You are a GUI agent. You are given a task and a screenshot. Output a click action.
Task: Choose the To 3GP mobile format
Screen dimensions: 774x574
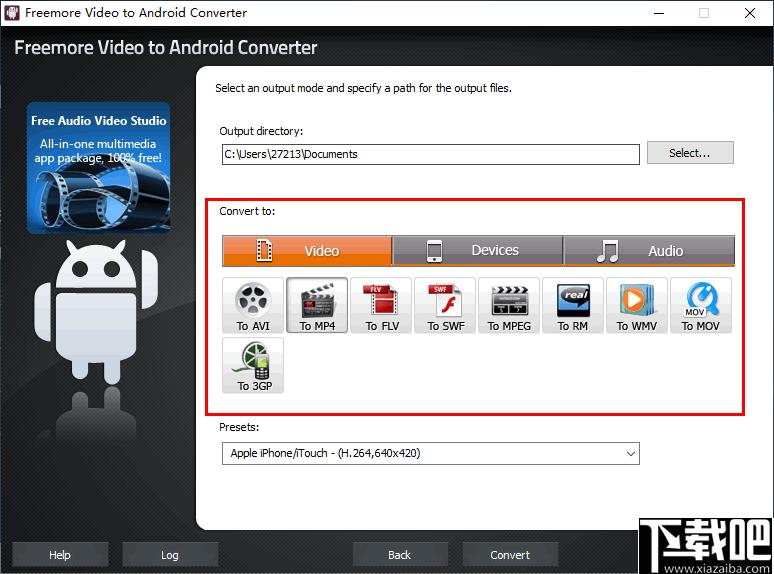tap(253, 365)
